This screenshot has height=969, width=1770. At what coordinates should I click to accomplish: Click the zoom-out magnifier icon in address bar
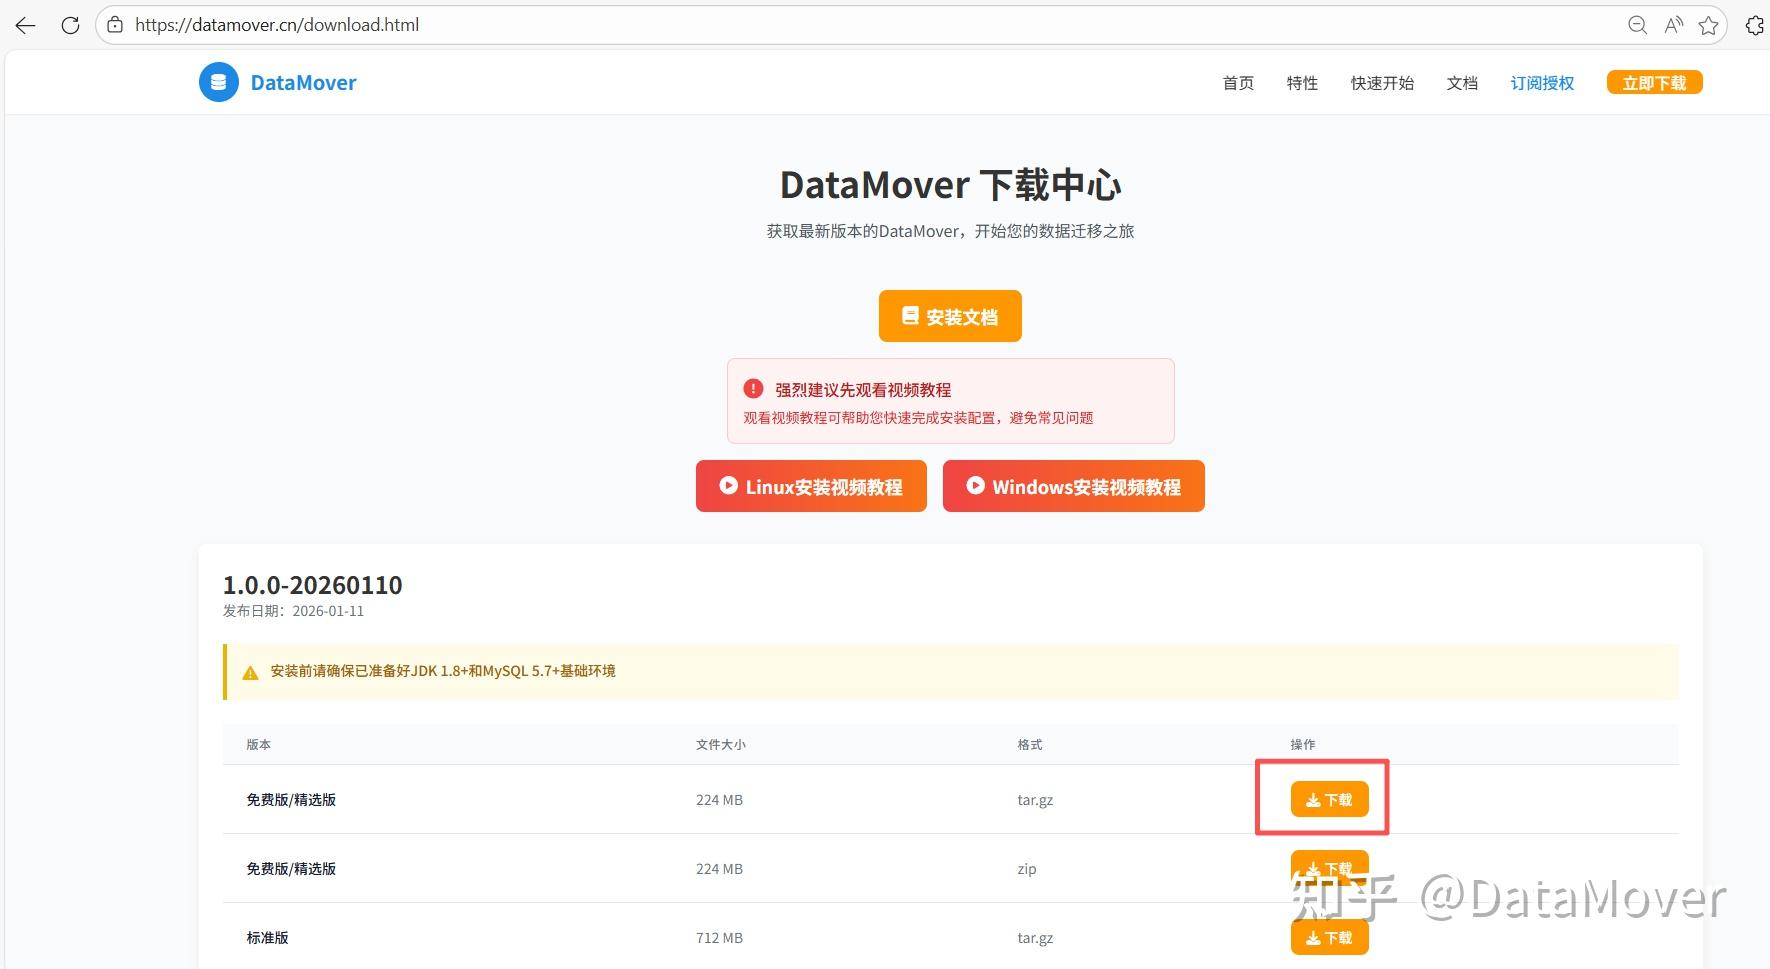pos(1637,24)
